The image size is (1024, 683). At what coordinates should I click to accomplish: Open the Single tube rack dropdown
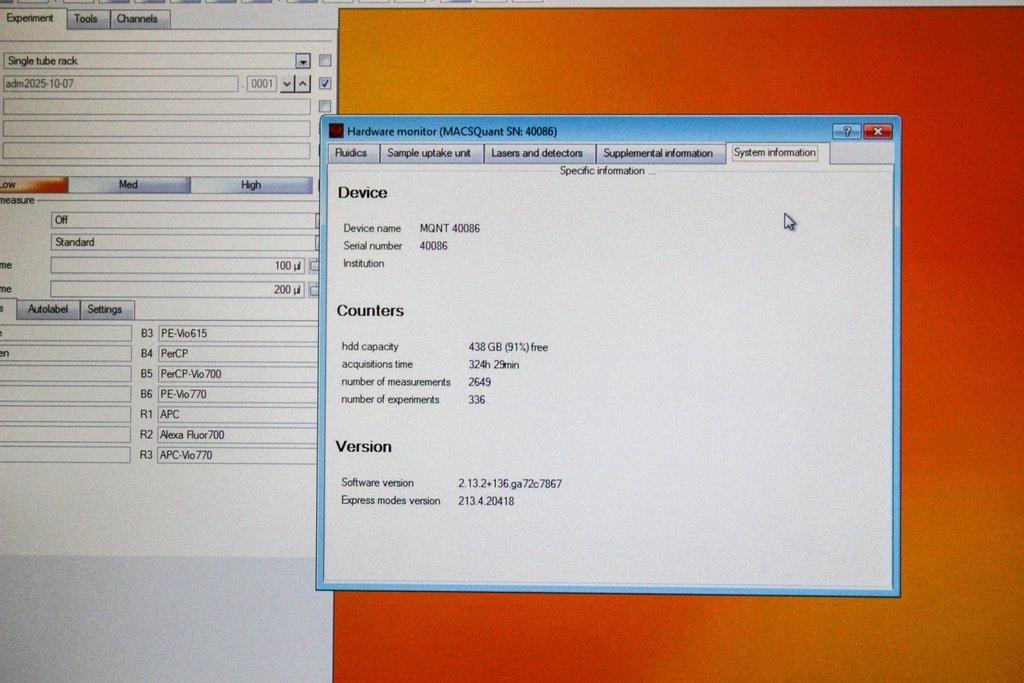(302, 60)
